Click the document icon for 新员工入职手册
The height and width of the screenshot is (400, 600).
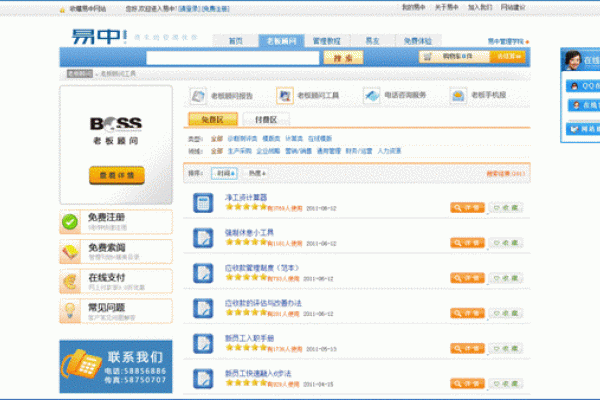point(203,344)
